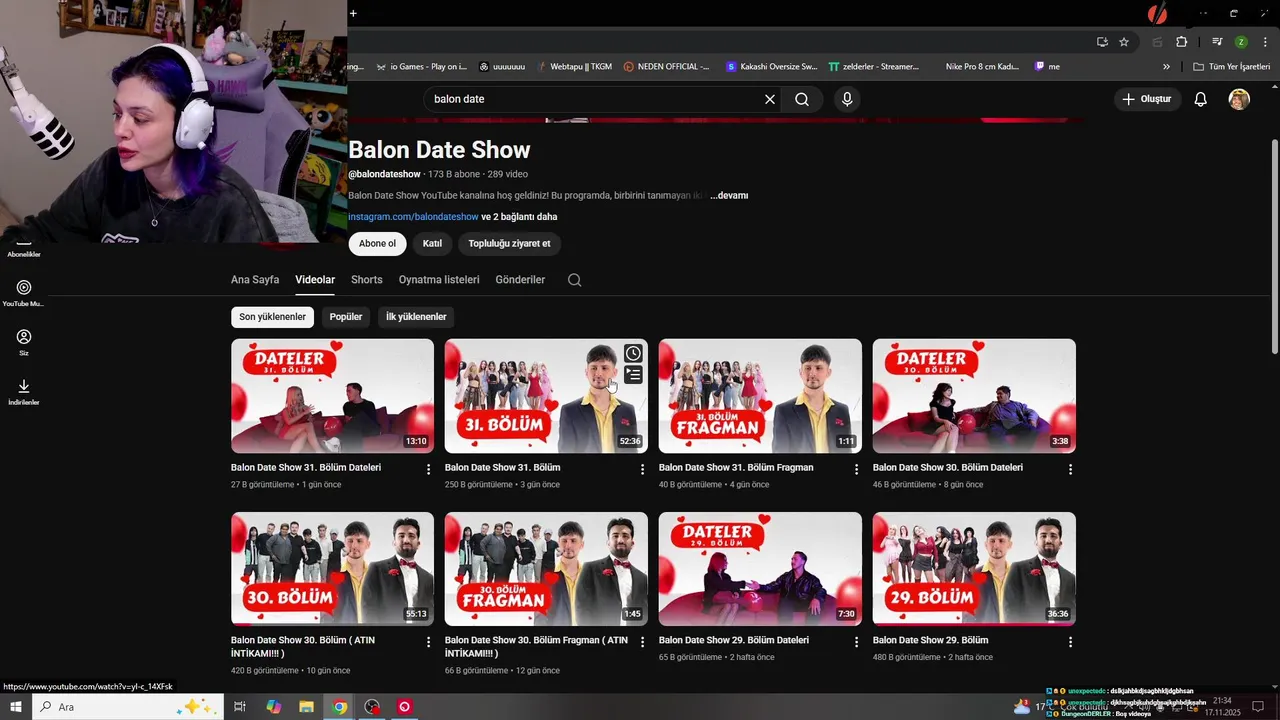Click the magnifier search button
Viewport: 1280px width, 720px height.
coord(802,99)
